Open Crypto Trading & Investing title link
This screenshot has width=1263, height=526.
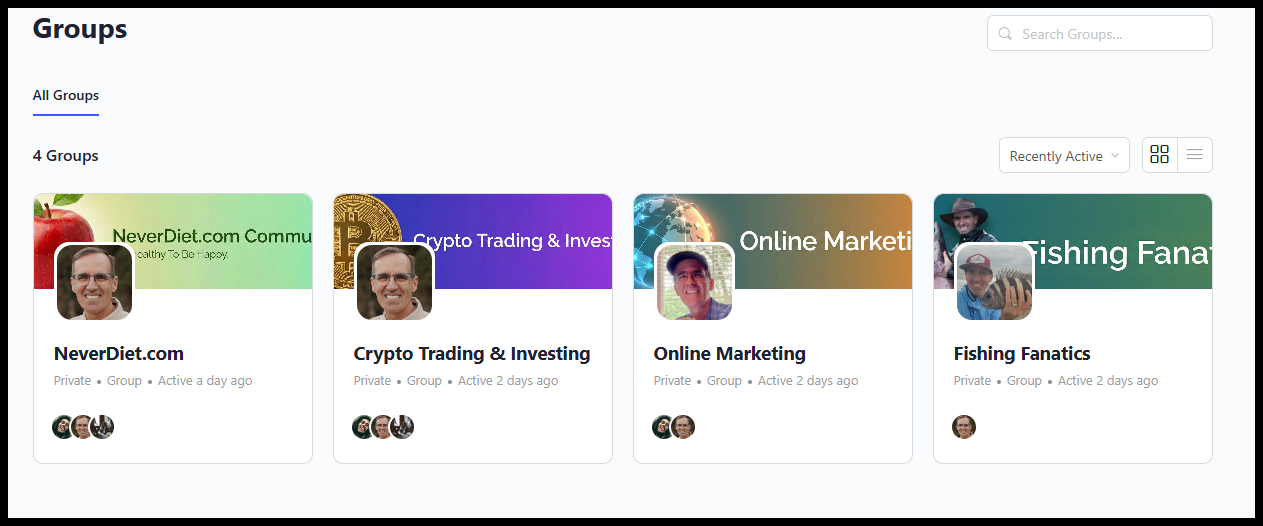coord(472,354)
